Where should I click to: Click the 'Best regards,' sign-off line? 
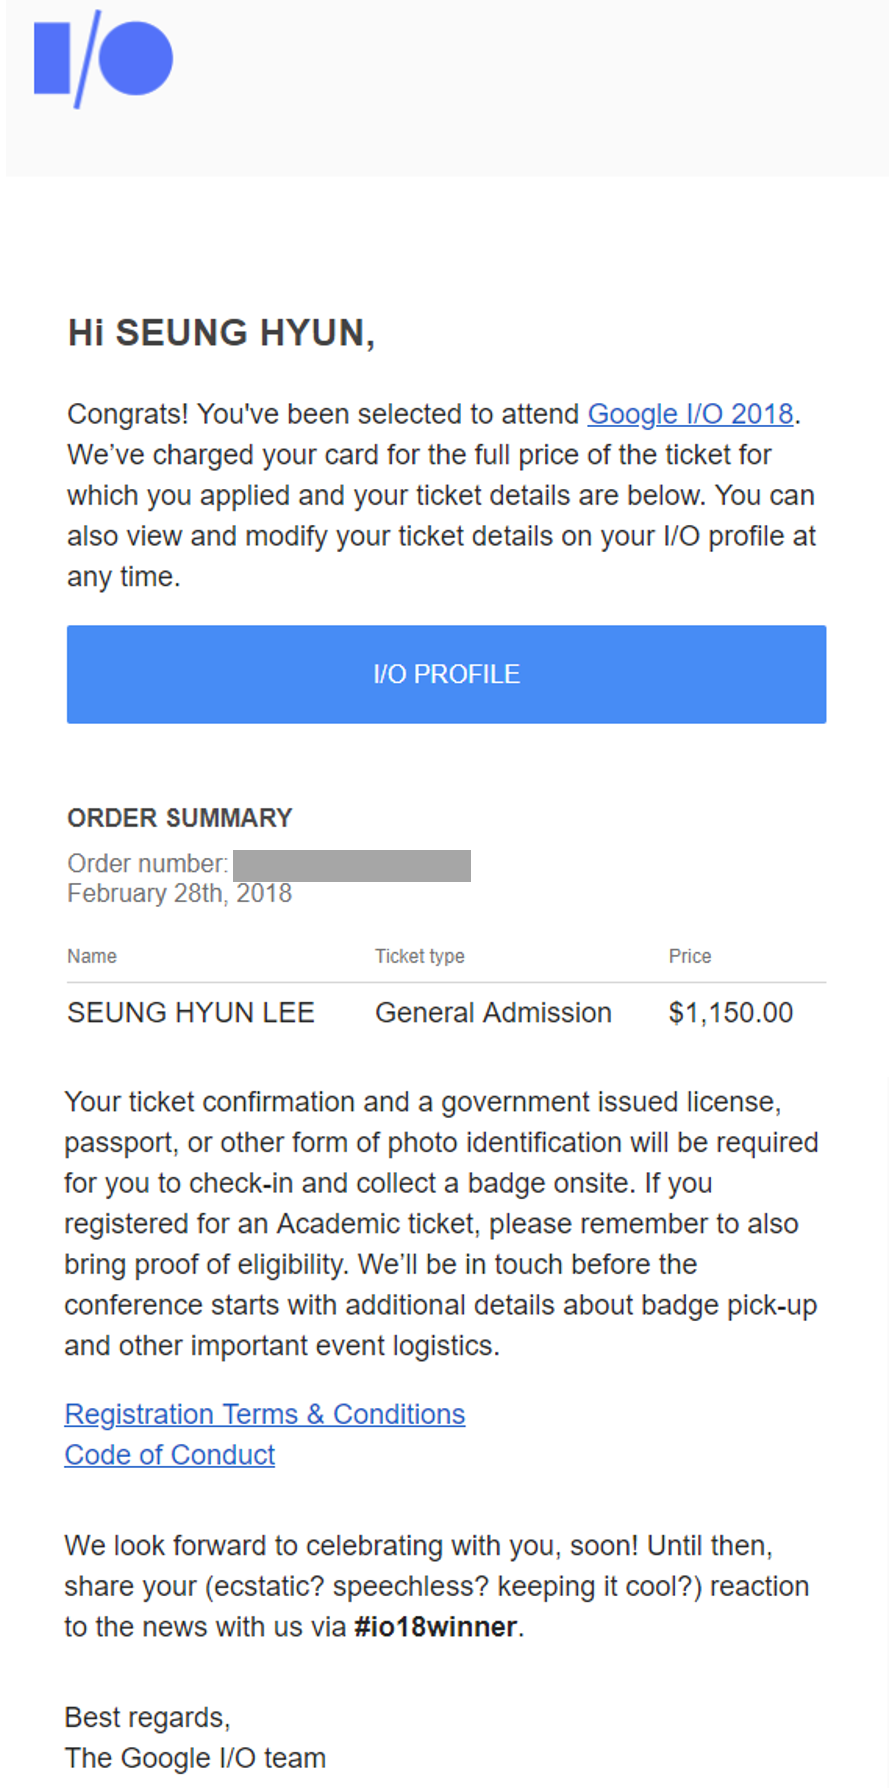(x=148, y=1717)
